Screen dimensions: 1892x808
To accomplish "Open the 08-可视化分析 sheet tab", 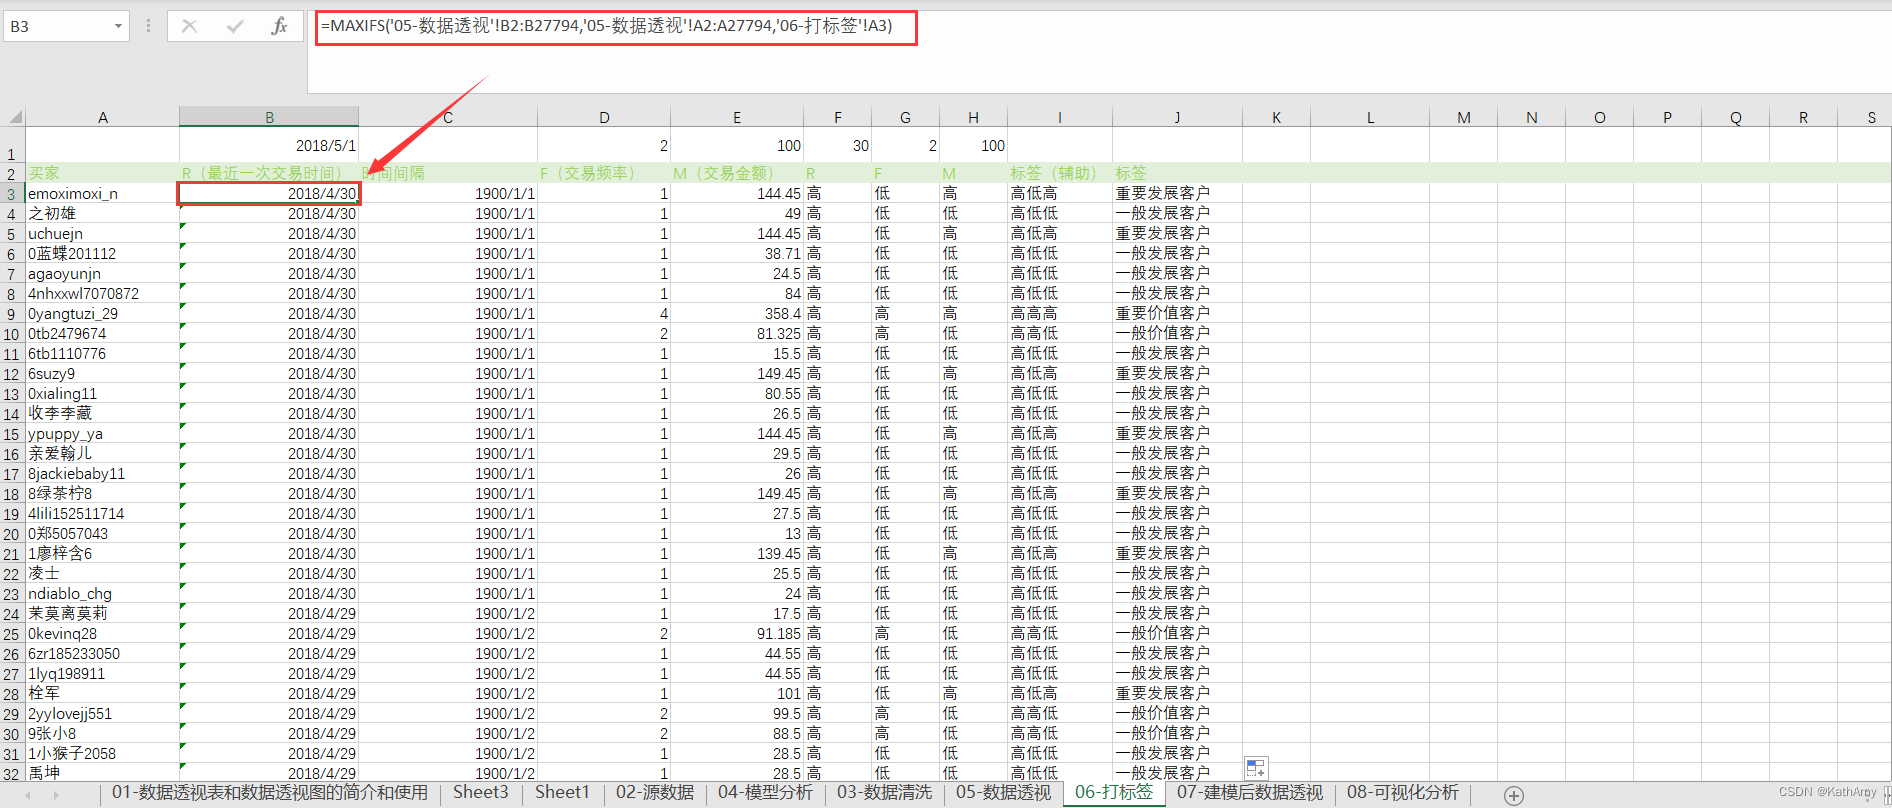I will point(1402,792).
